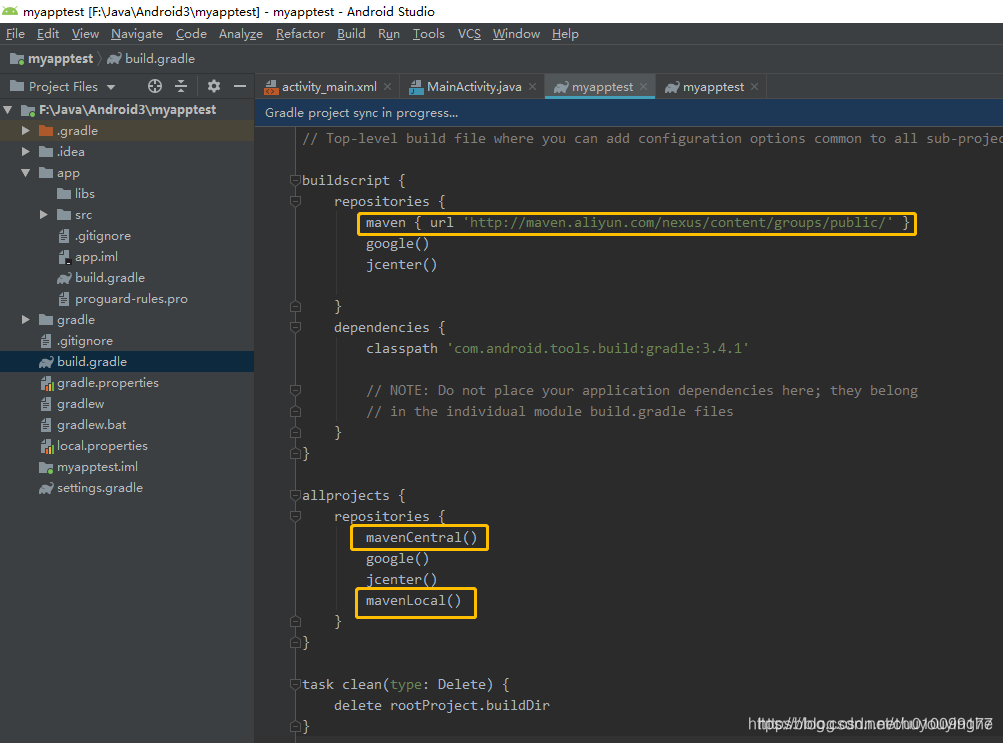Select gradle.properties file
This screenshot has height=743, width=1003.
99,383
